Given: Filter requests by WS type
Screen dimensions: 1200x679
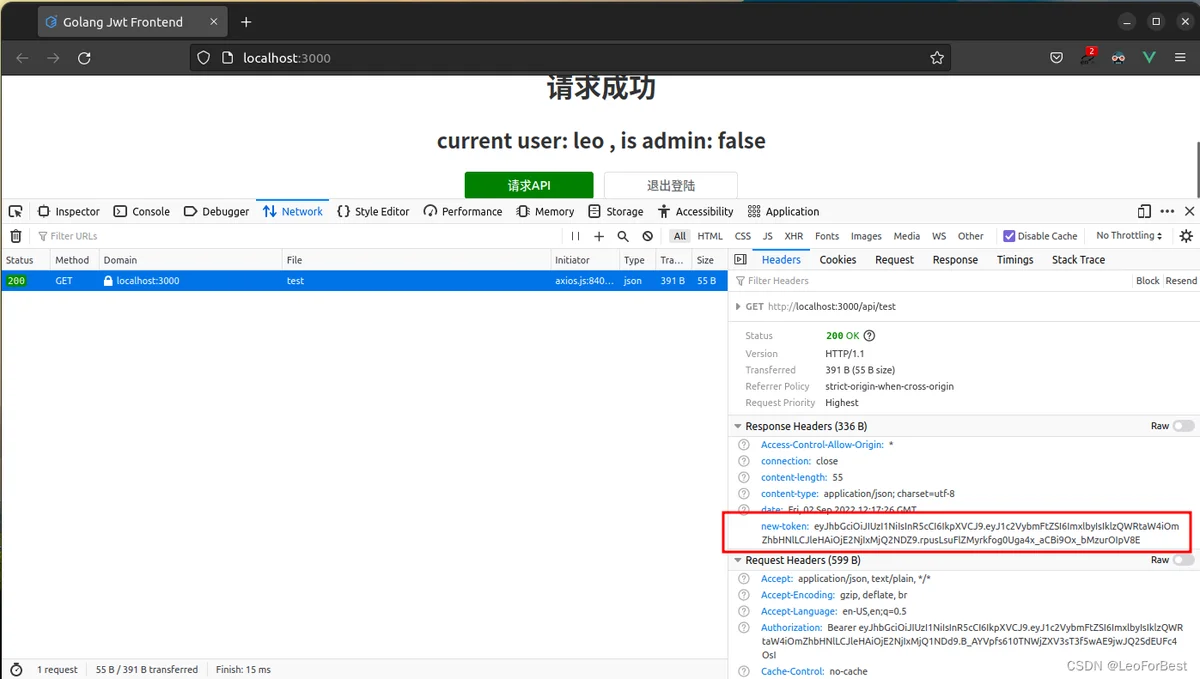Looking at the screenshot, I should pyautogui.click(x=939, y=236).
